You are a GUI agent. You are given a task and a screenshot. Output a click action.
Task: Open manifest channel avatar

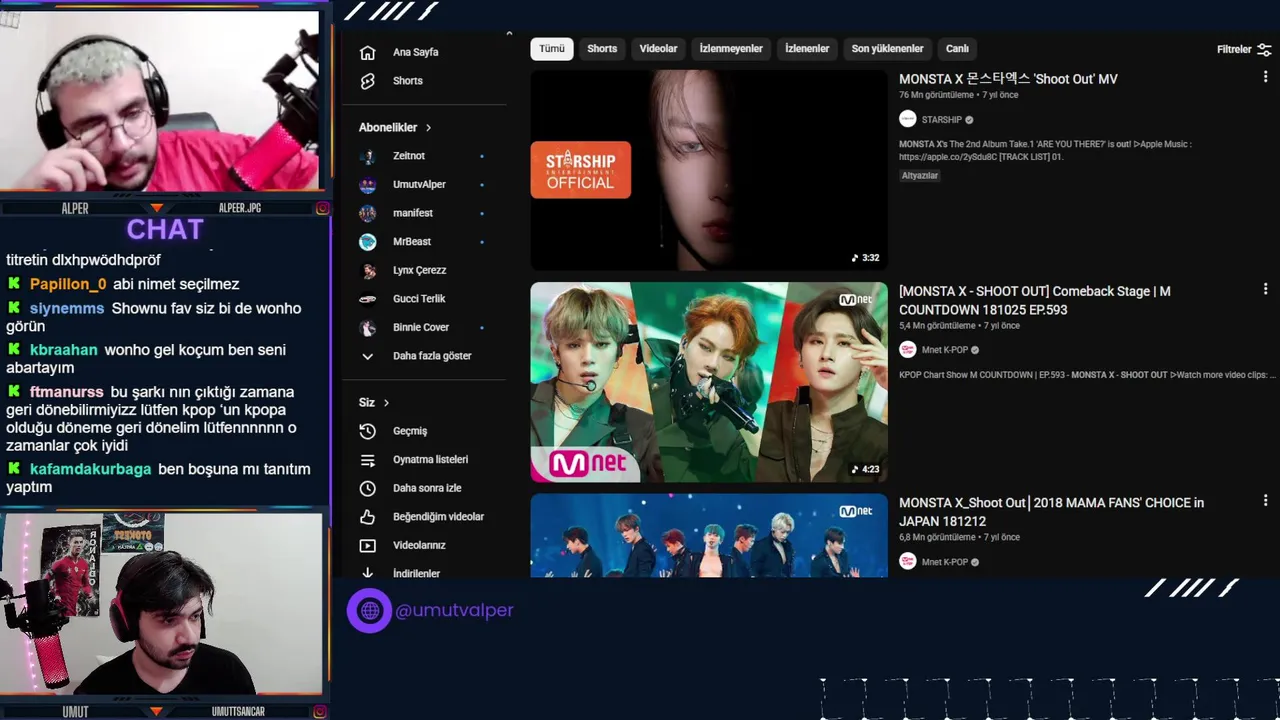(368, 213)
